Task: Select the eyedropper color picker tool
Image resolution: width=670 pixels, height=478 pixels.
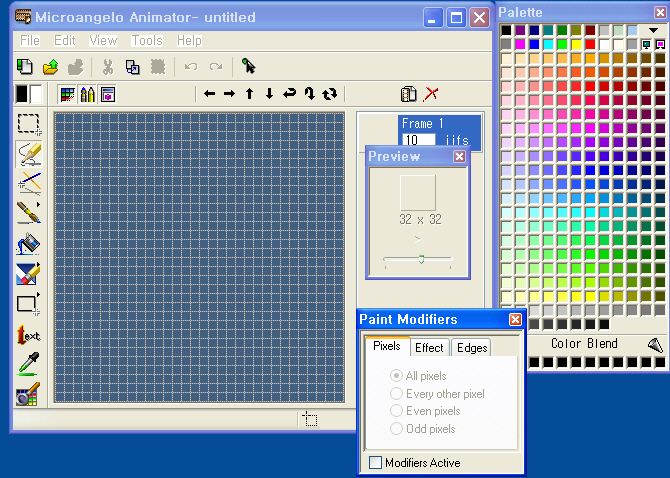Action: point(29,364)
